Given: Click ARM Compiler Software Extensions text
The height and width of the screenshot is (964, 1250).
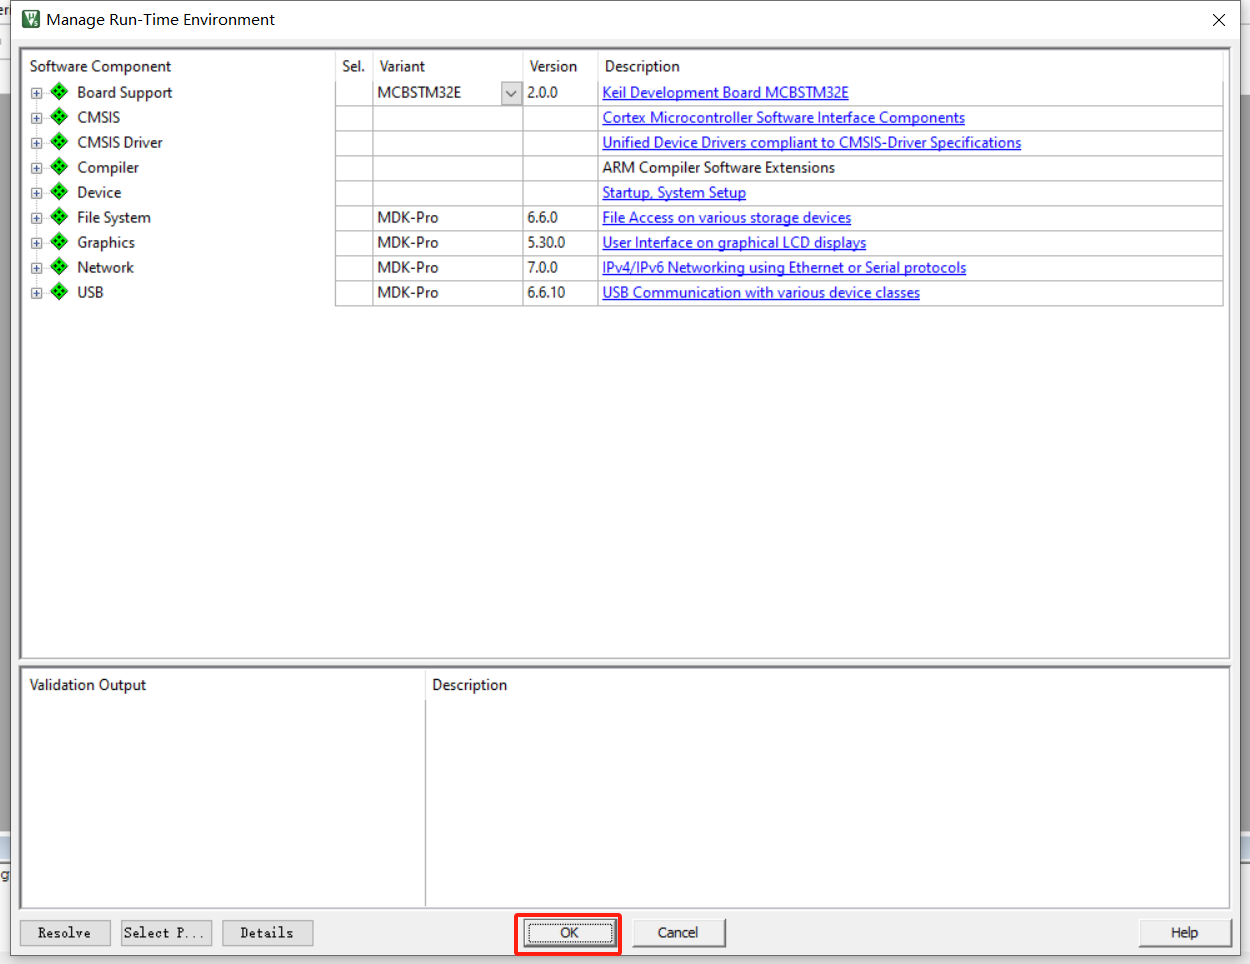Looking at the screenshot, I should point(718,167).
